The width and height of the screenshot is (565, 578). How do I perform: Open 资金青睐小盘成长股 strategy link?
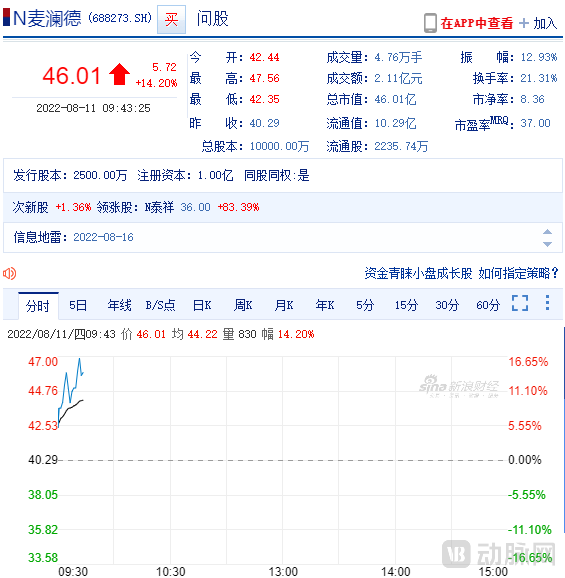pyautogui.click(x=418, y=274)
